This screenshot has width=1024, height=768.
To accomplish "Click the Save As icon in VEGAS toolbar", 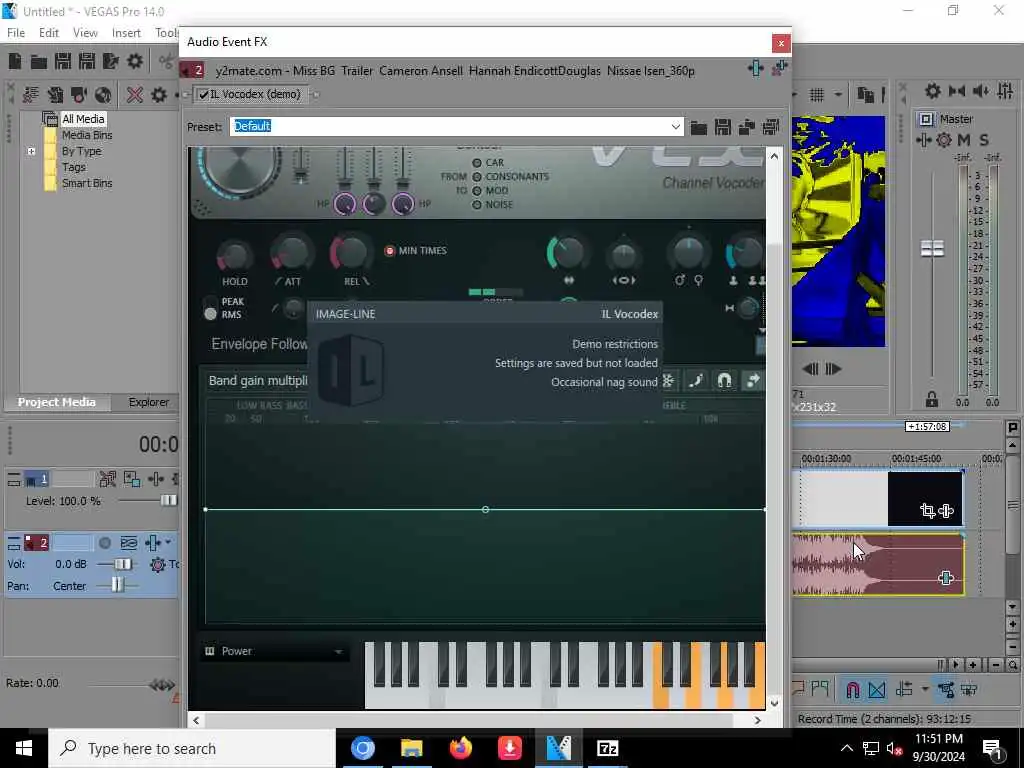I will pyautogui.click(x=87, y=61).
